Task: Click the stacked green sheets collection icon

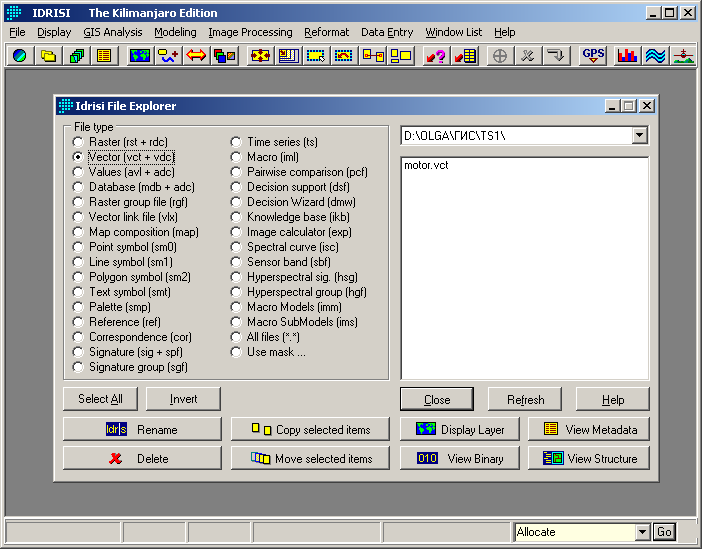Action: tap(76, 56)
